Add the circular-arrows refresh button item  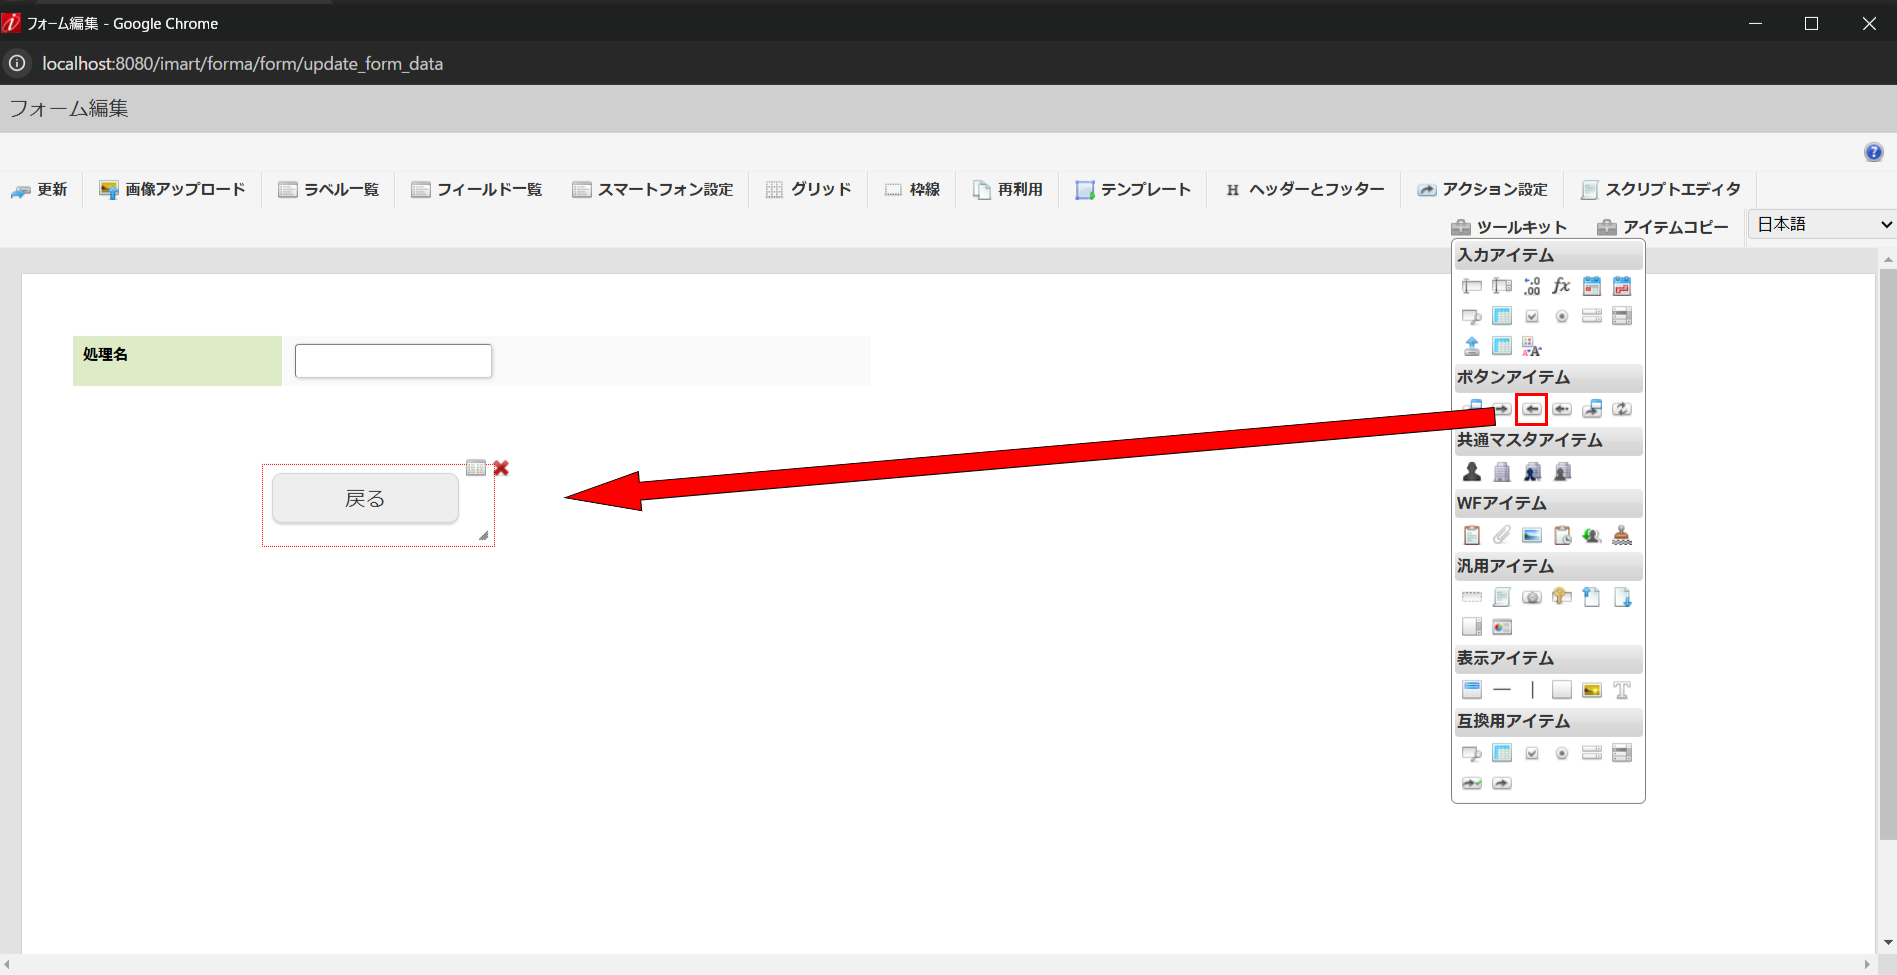[x=1622, y=409]
